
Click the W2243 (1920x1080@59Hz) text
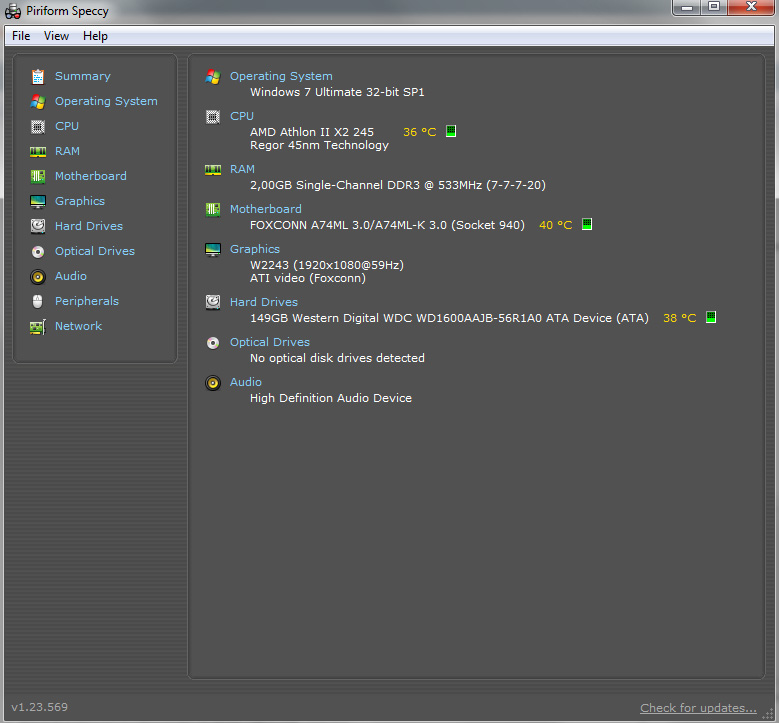tap(326, 265)
